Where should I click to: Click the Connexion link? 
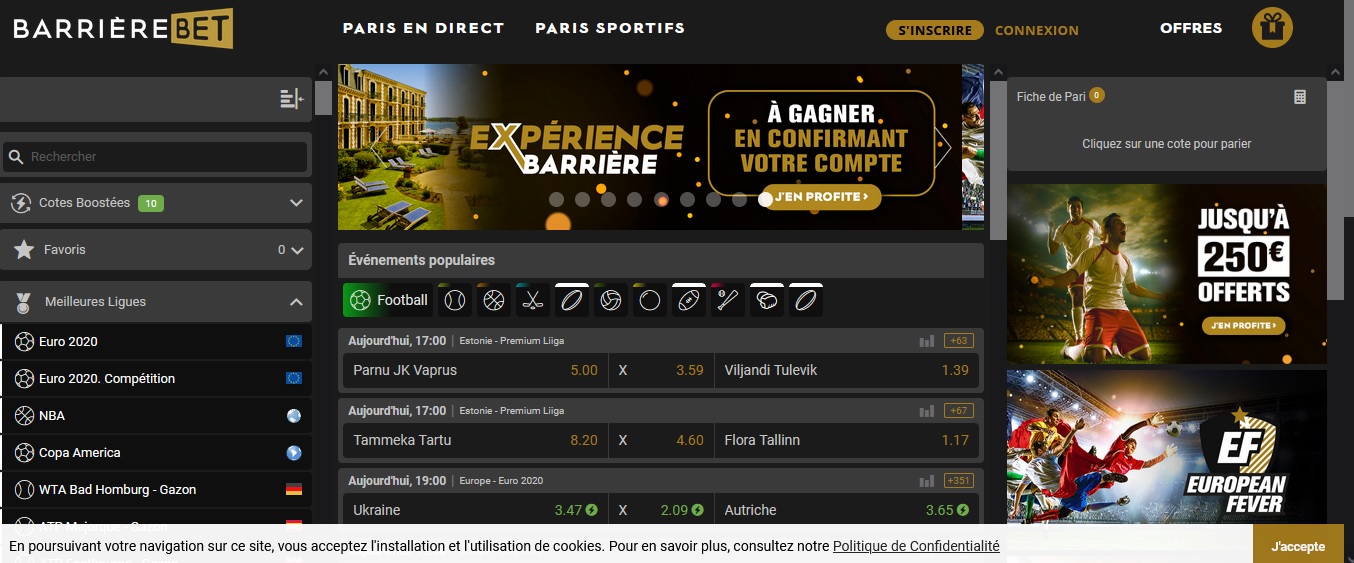click(1037, 30)
